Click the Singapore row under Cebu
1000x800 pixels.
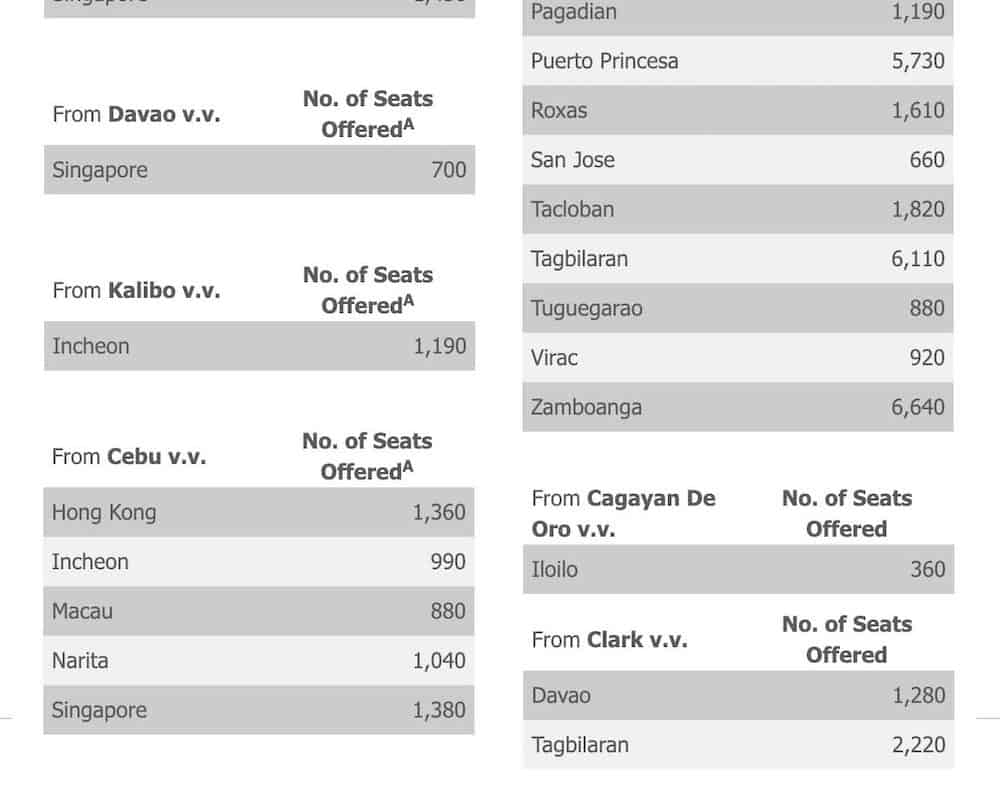click(259, 710)
